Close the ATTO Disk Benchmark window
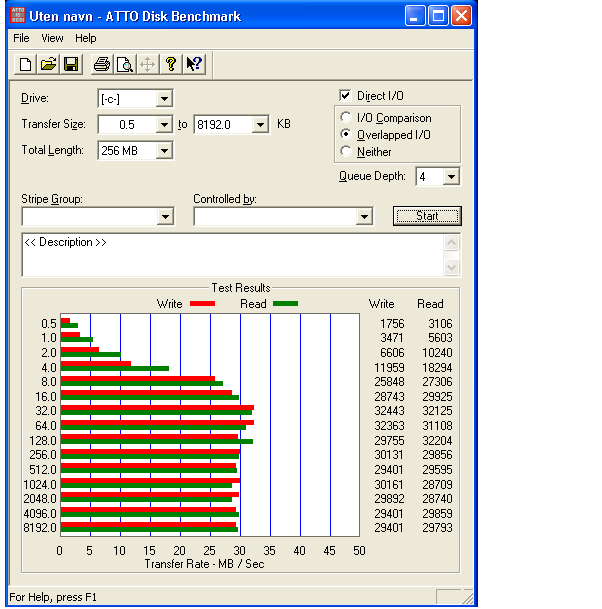602x609 pixels. pos(461,16)
